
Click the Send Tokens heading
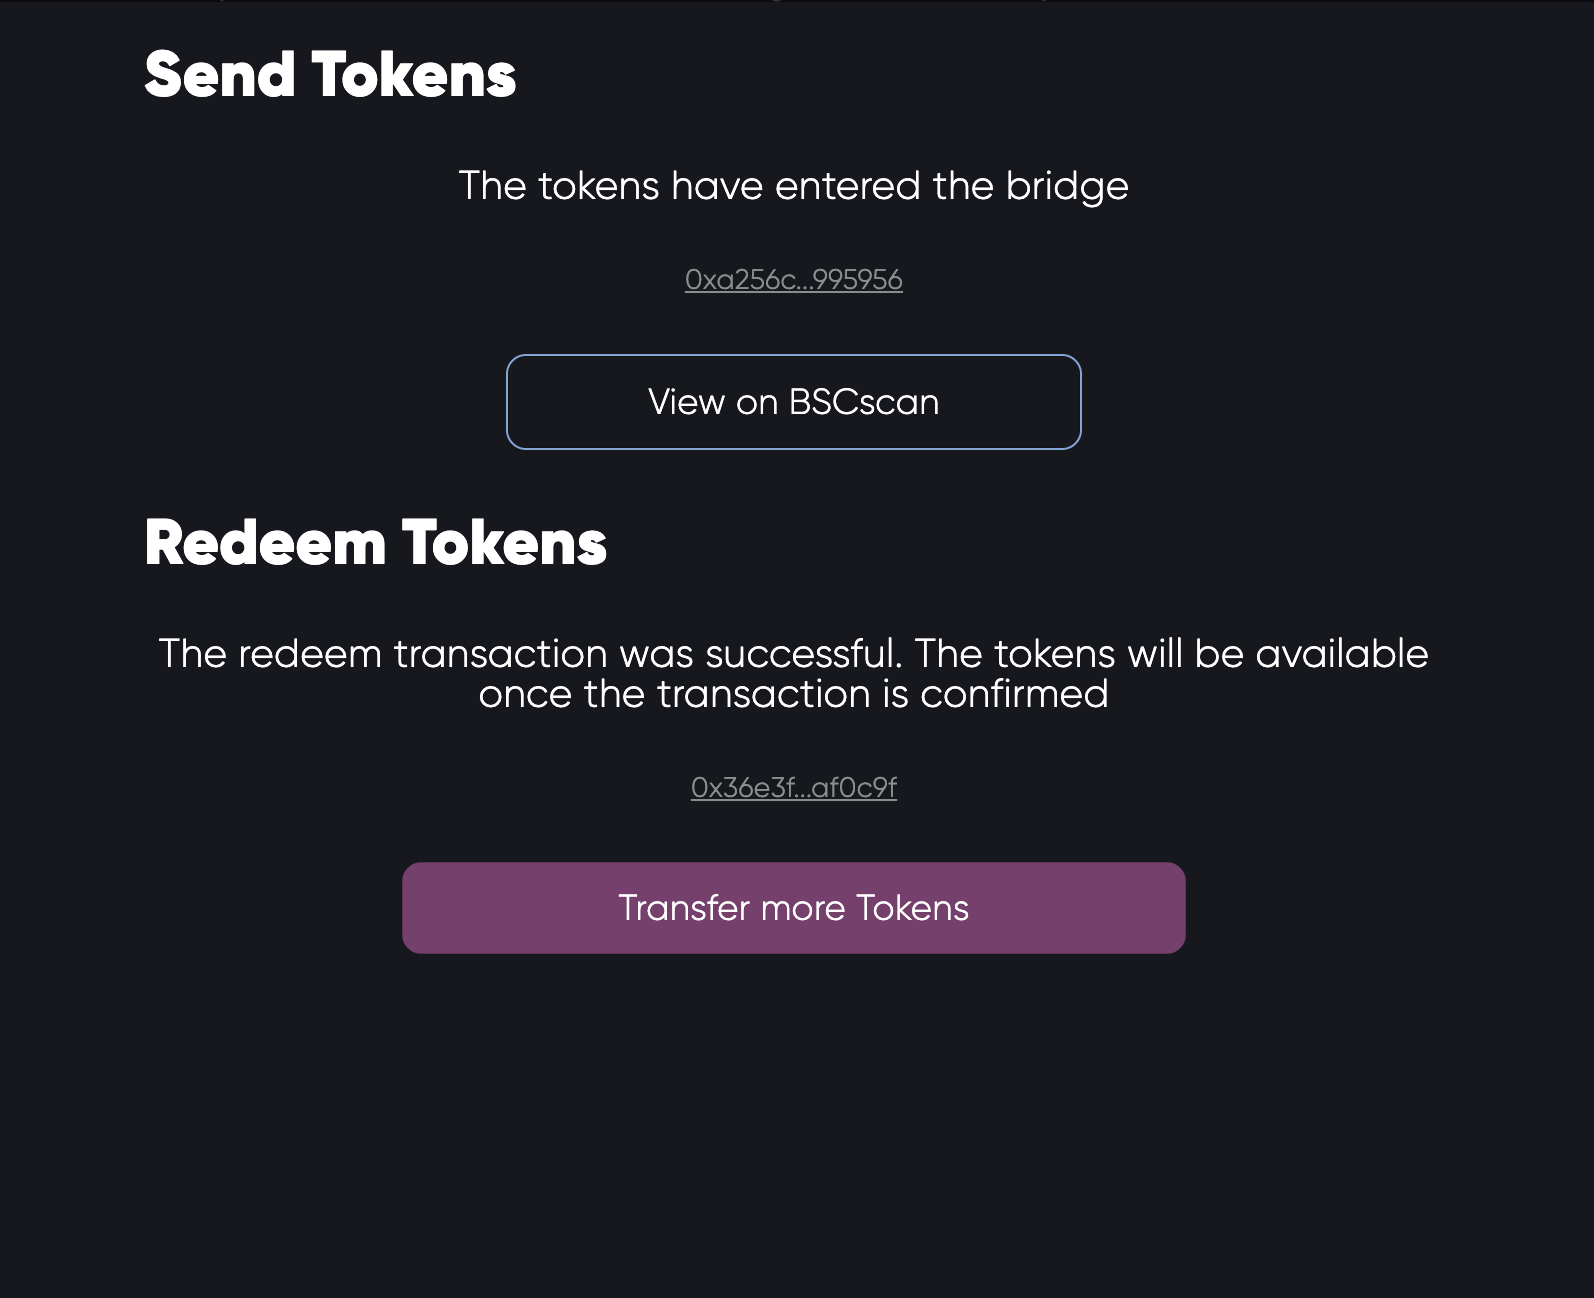[x=330, y=76]
